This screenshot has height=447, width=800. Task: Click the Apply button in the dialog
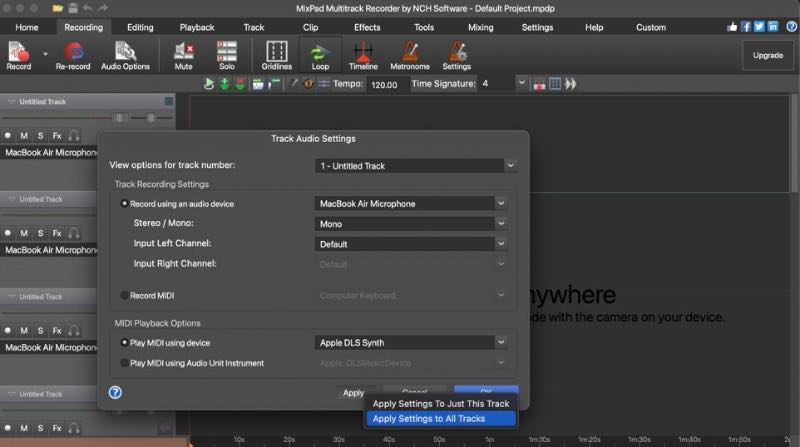click(x=353, y=393)
